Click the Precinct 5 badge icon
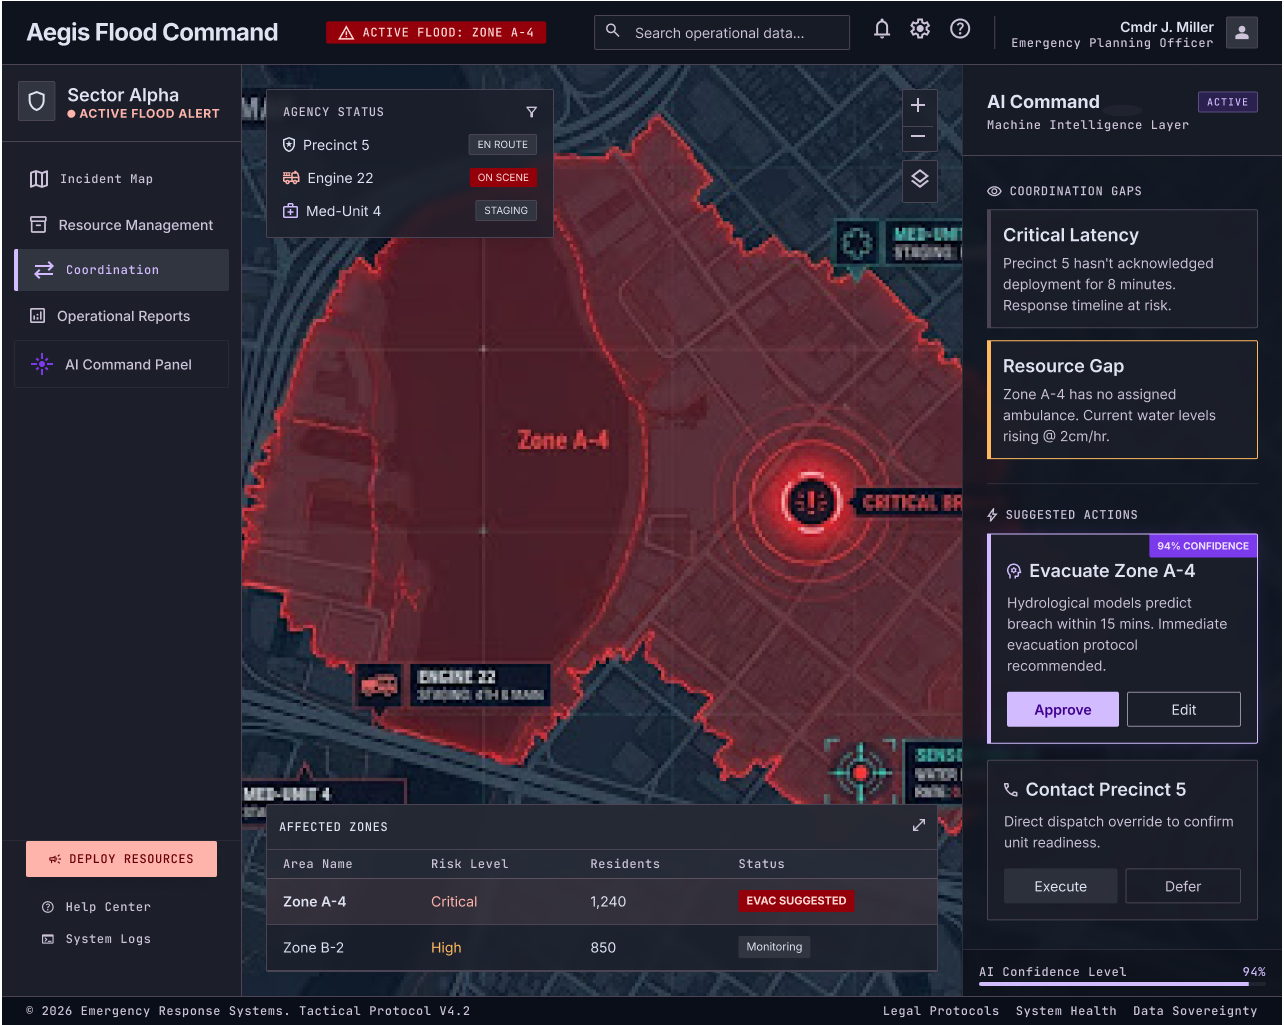Image resolution: width=1284 pixels, height=1025 pixels. click(289, 145)
